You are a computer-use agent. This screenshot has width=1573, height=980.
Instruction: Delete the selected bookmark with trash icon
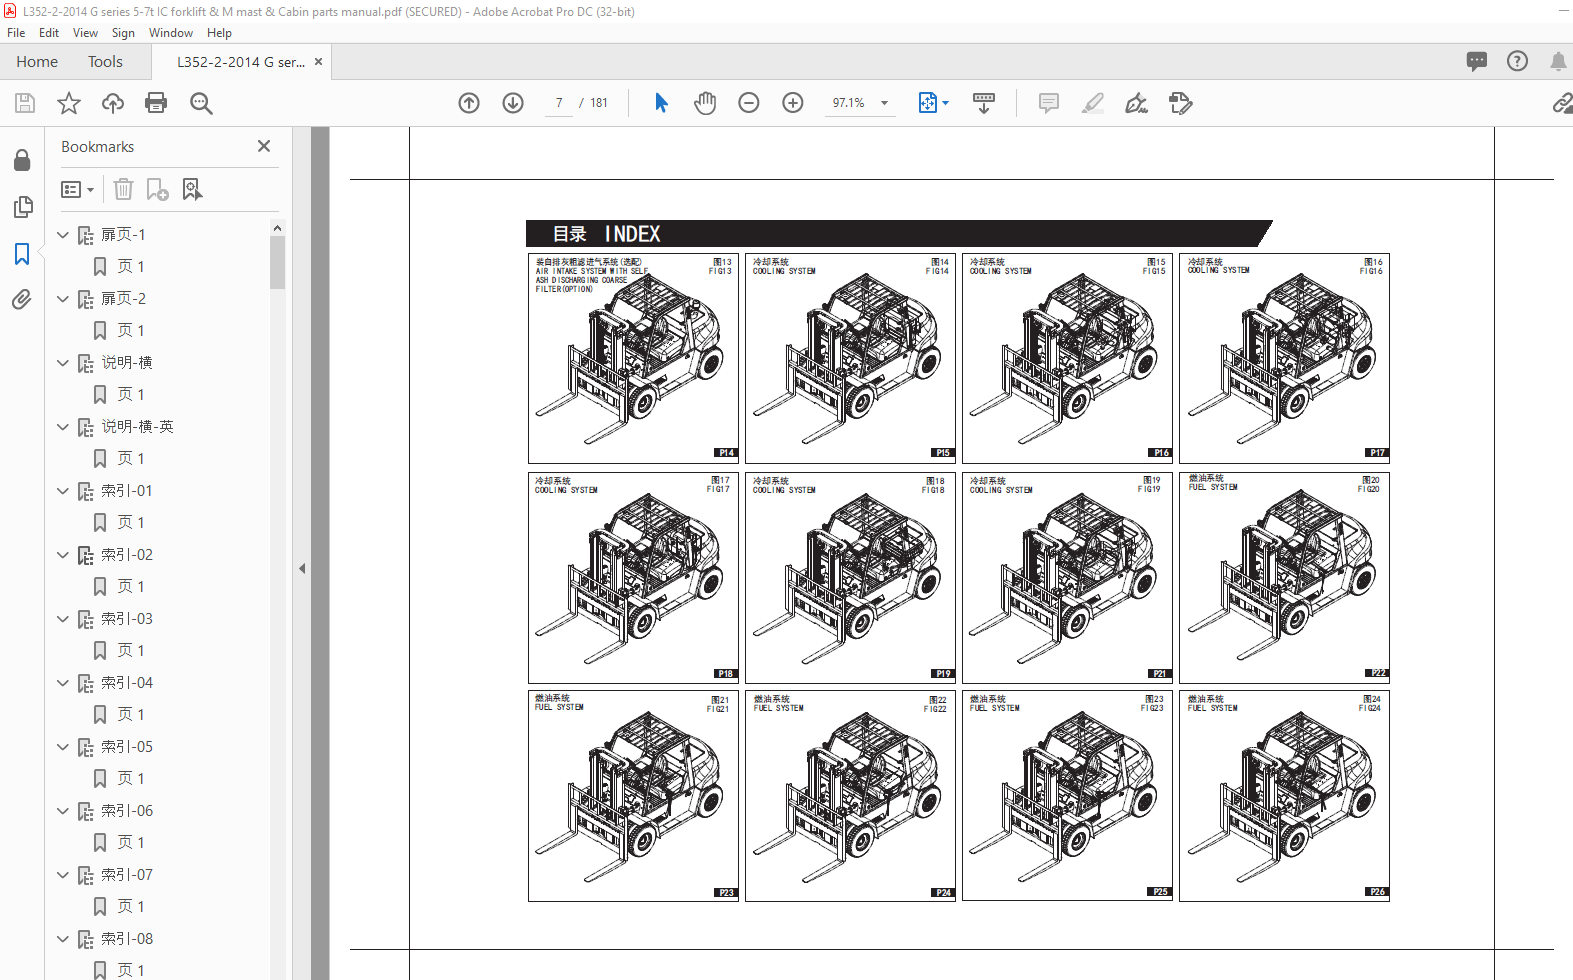123,189
